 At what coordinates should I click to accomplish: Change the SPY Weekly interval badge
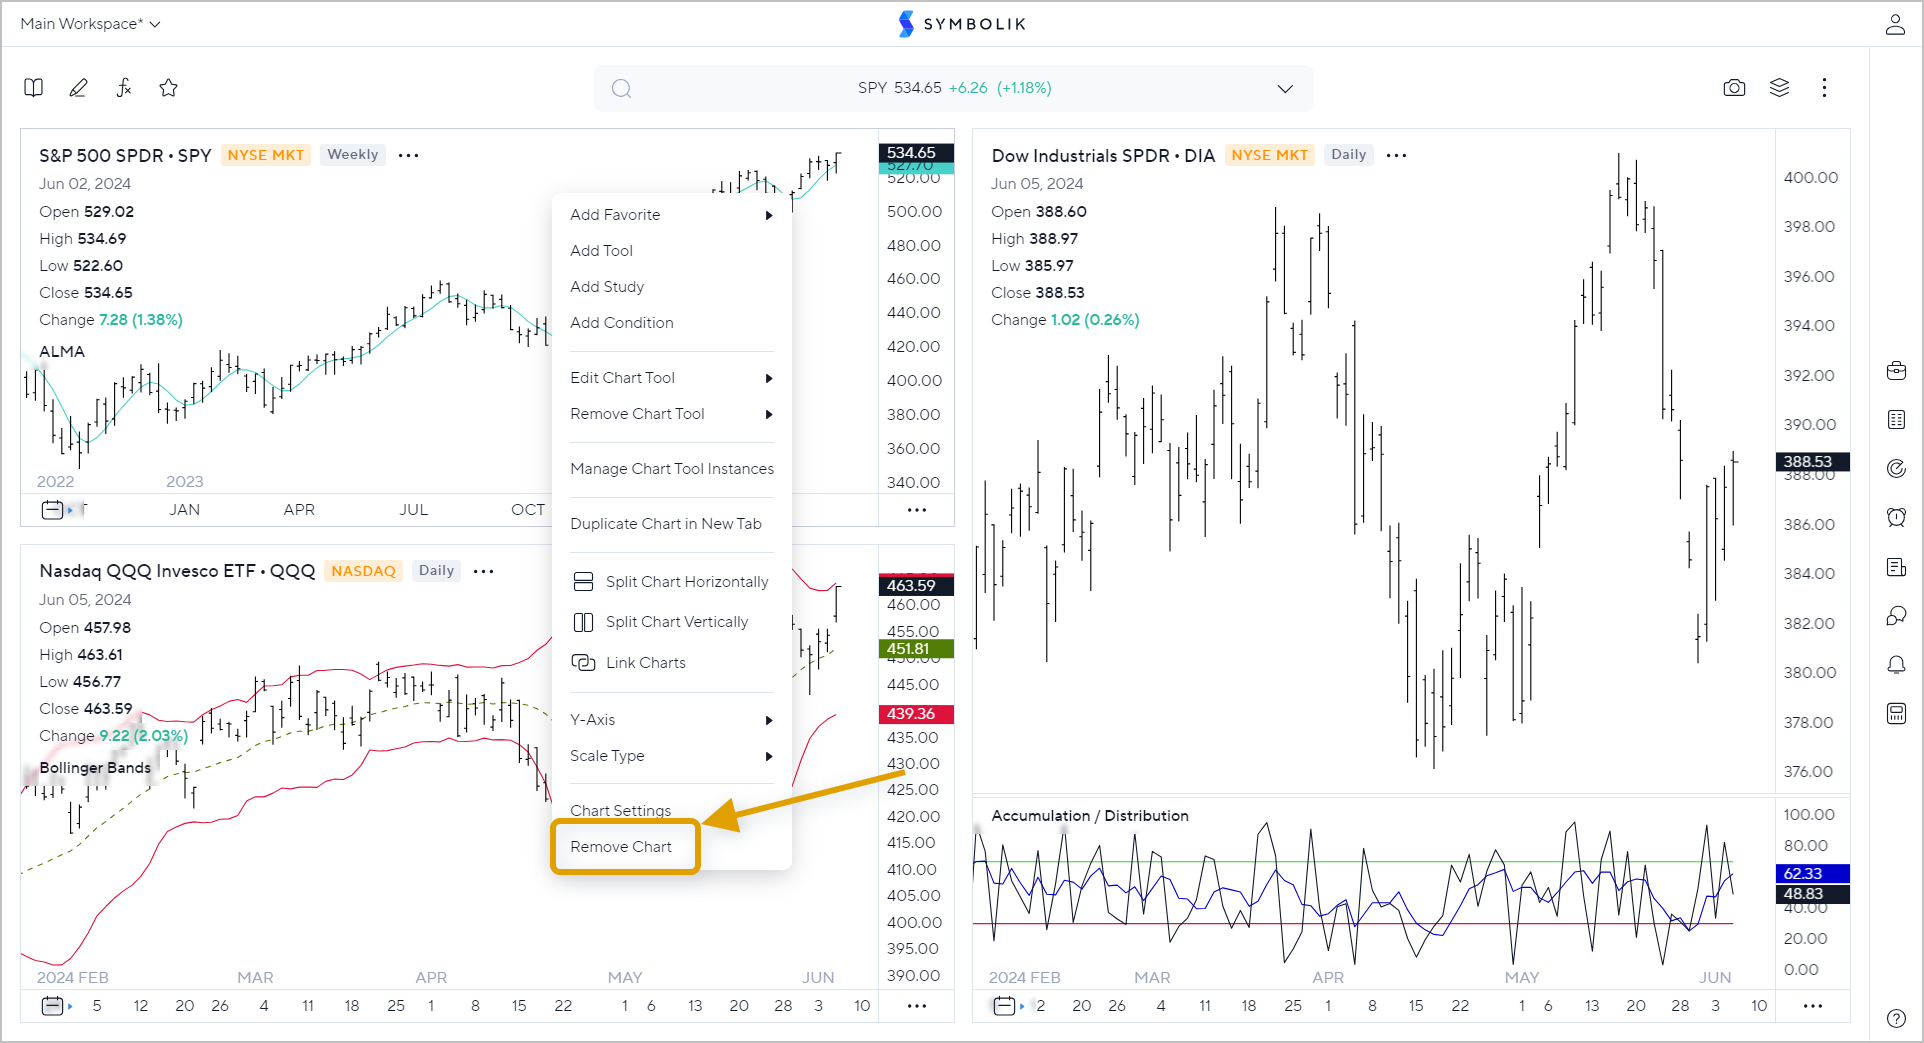click(353, 155)
